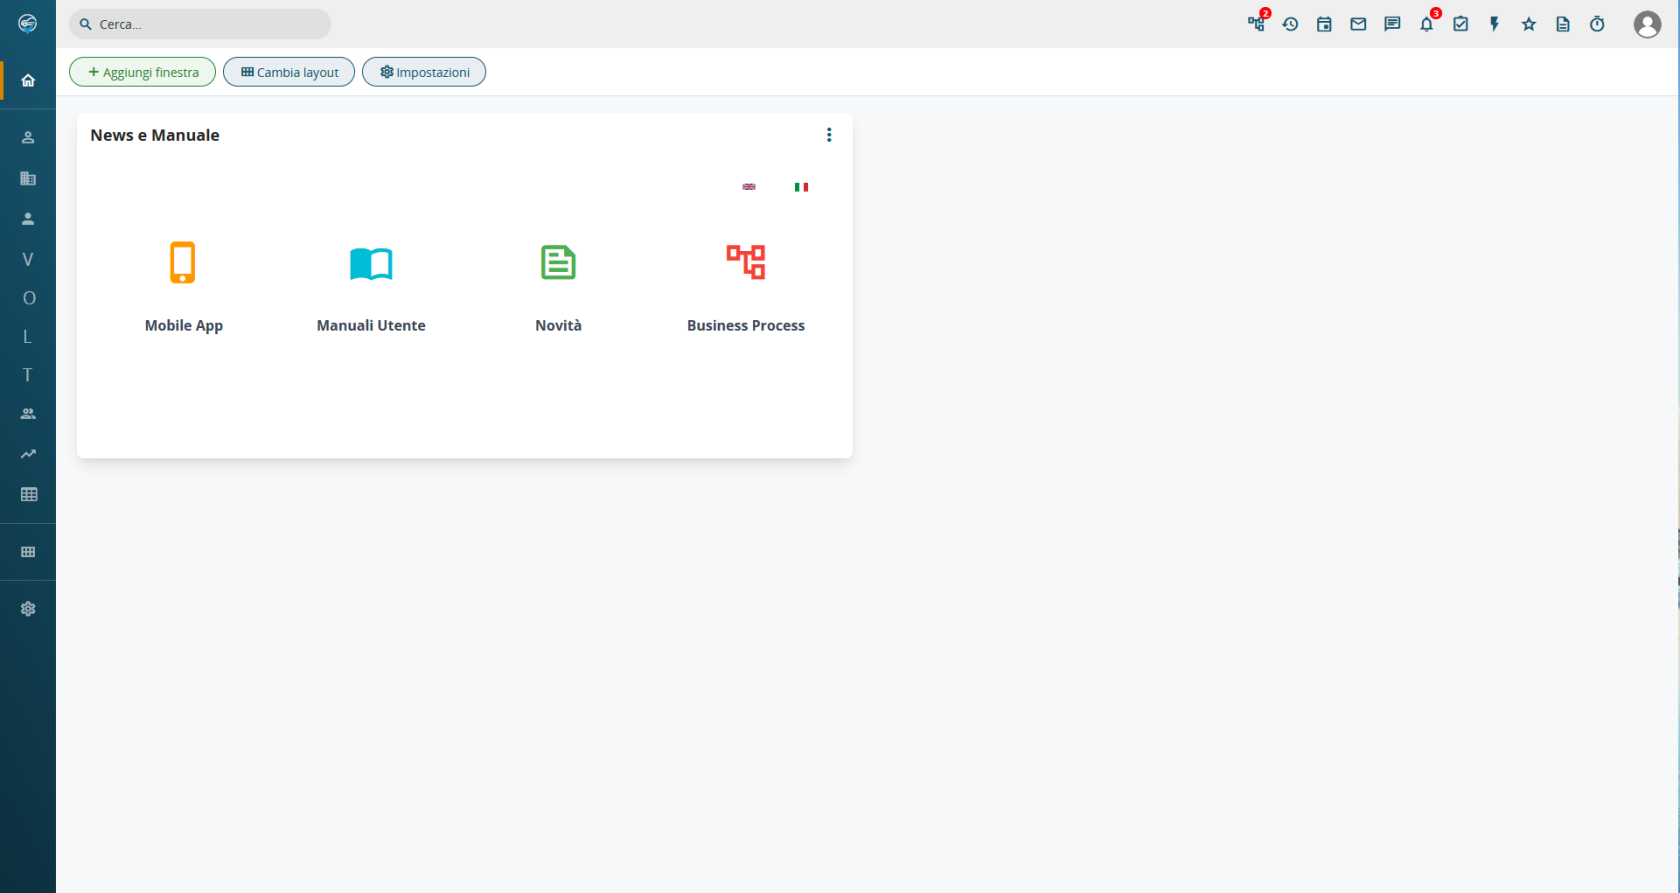Click the Cambia layout button
The width and height of the screenshot is (1680, 893).
click(x=289, y=72)
